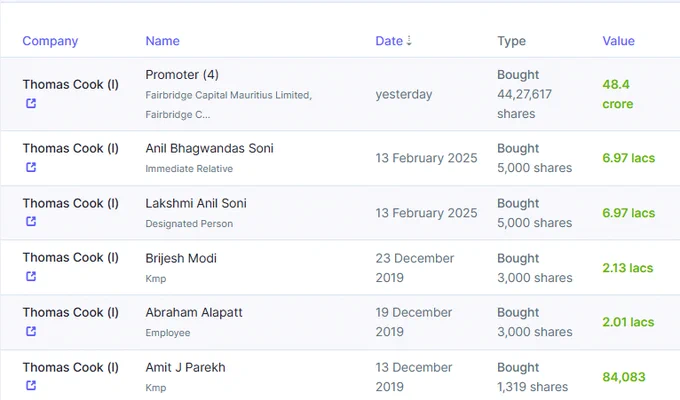680x400 pixels.
Task: Sort table by Company column header
Action: click(x=50, y=41)
